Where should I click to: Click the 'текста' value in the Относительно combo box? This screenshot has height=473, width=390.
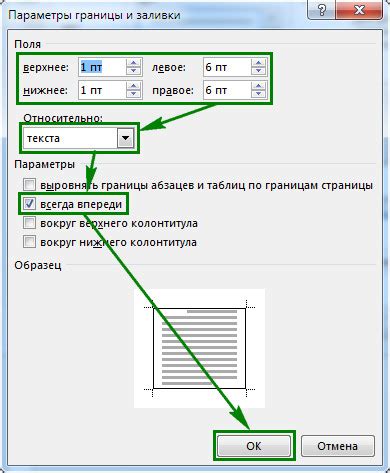point(43,138)
